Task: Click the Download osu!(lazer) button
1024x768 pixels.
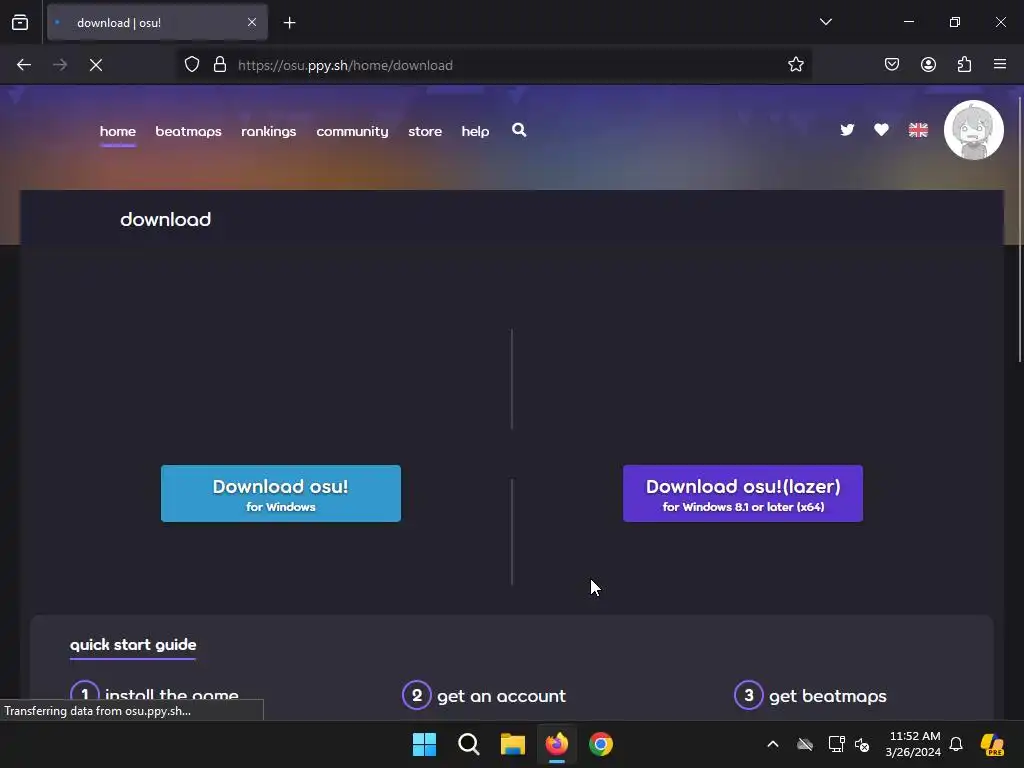Action: point(743,494)
